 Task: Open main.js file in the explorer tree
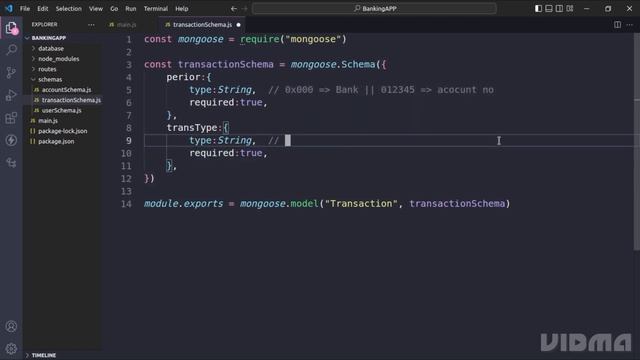(x=48, y=121)
